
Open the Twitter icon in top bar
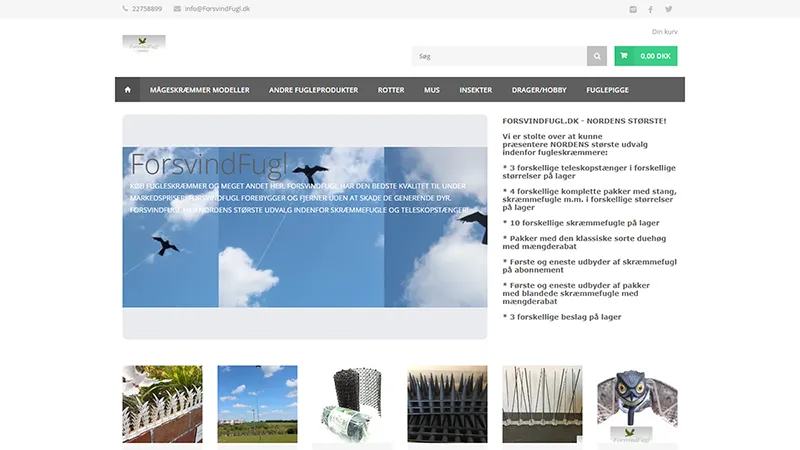(x=668, y=9)
